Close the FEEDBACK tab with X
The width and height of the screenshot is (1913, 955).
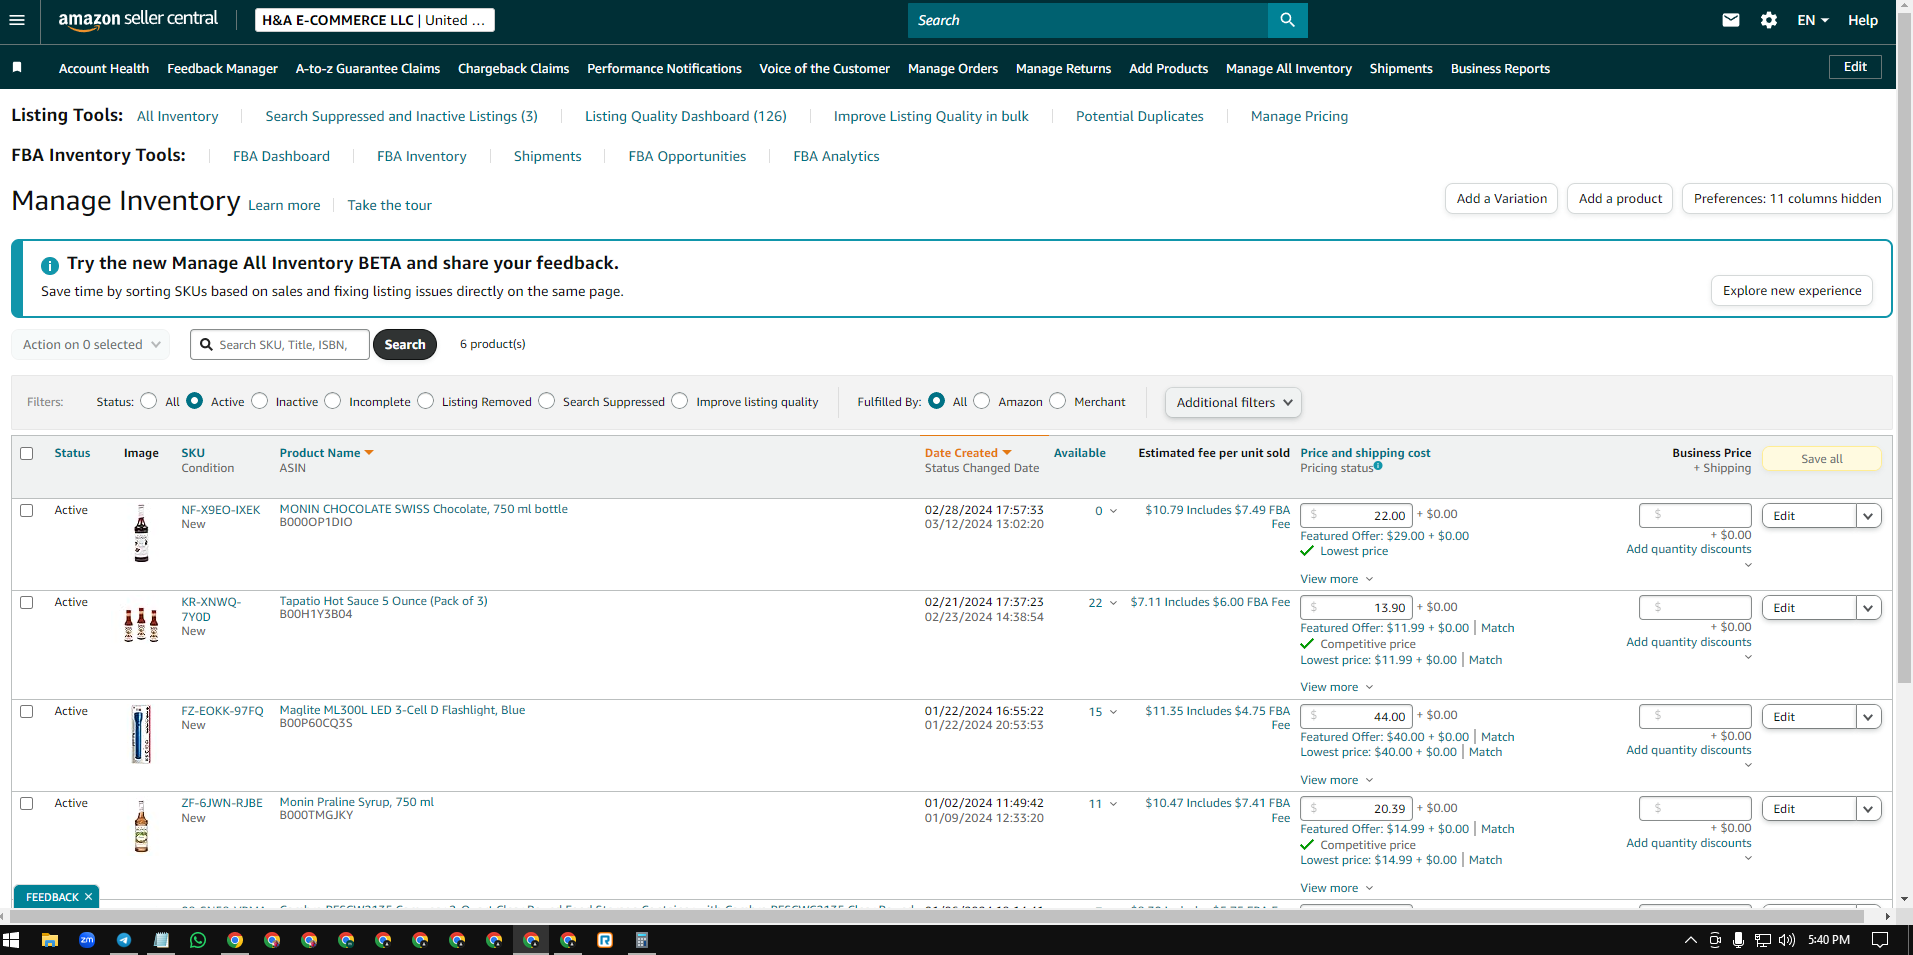click(88, 897)
